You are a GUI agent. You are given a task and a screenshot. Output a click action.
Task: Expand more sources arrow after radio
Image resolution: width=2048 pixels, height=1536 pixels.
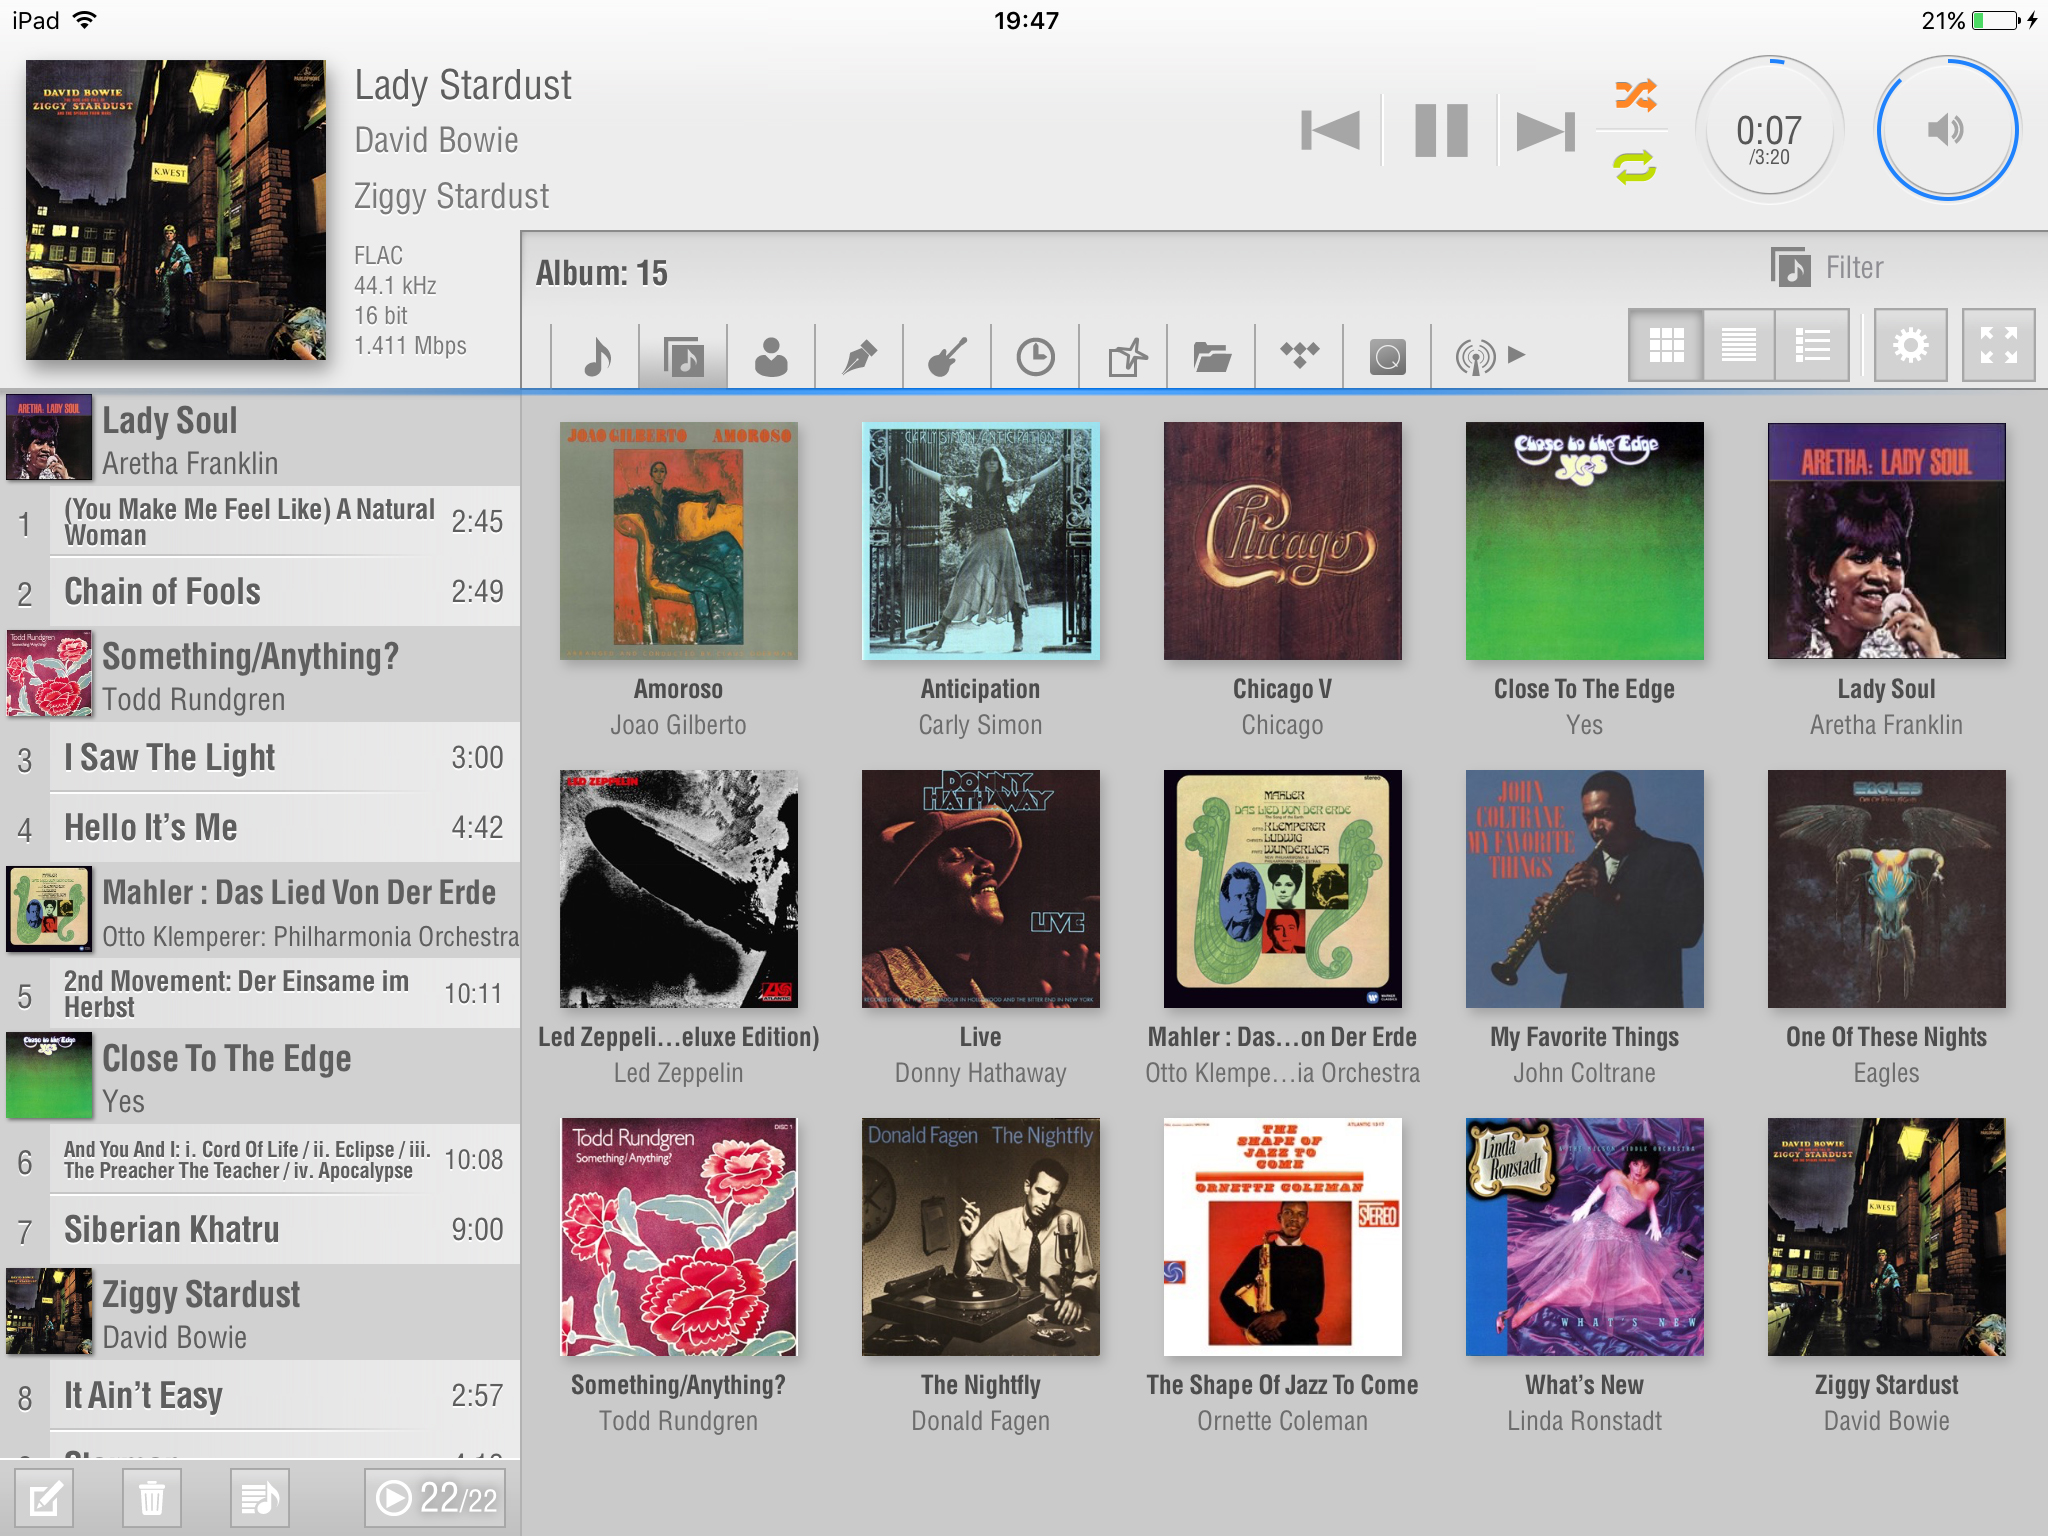tap(1517, 354)
